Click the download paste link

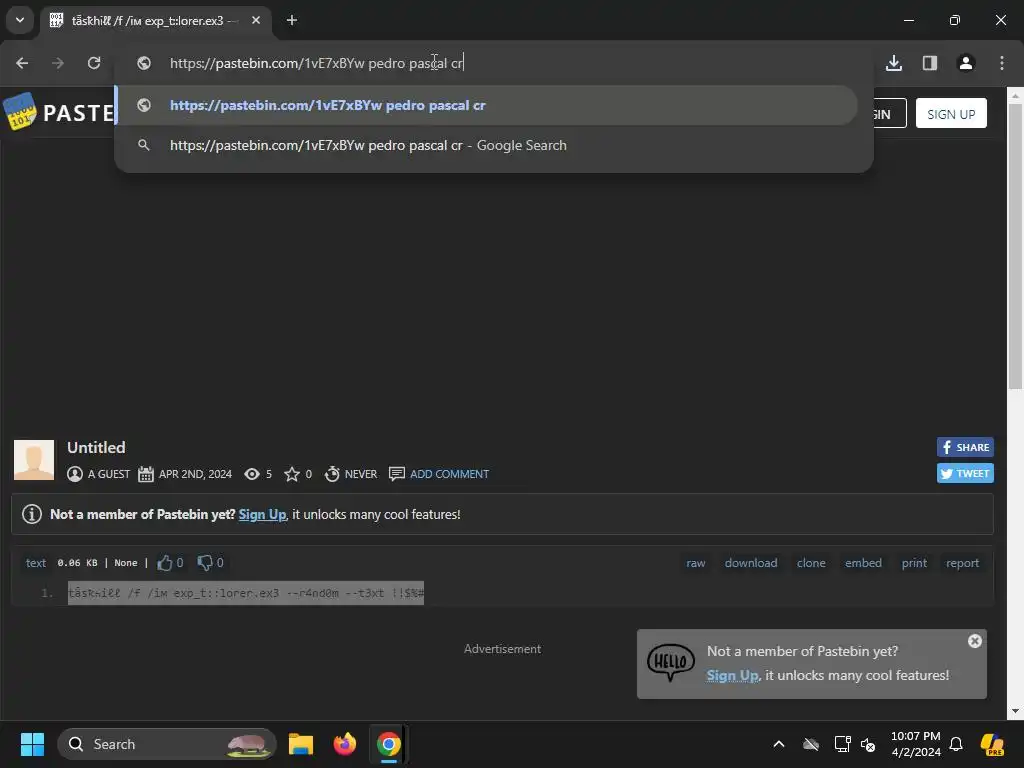pyautogui.click(x=751, y=563)
